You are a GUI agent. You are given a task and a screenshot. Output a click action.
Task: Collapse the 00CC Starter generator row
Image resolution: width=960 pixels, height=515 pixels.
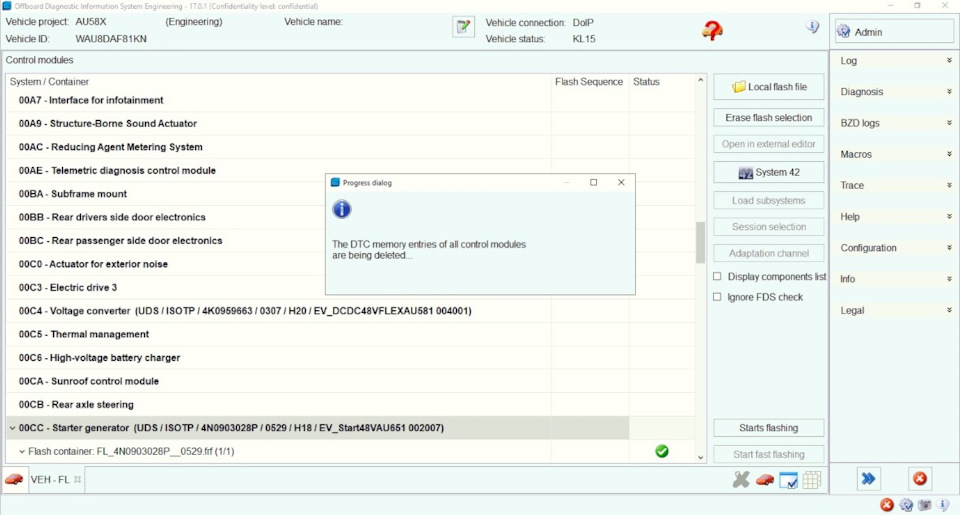coord(12,428)
